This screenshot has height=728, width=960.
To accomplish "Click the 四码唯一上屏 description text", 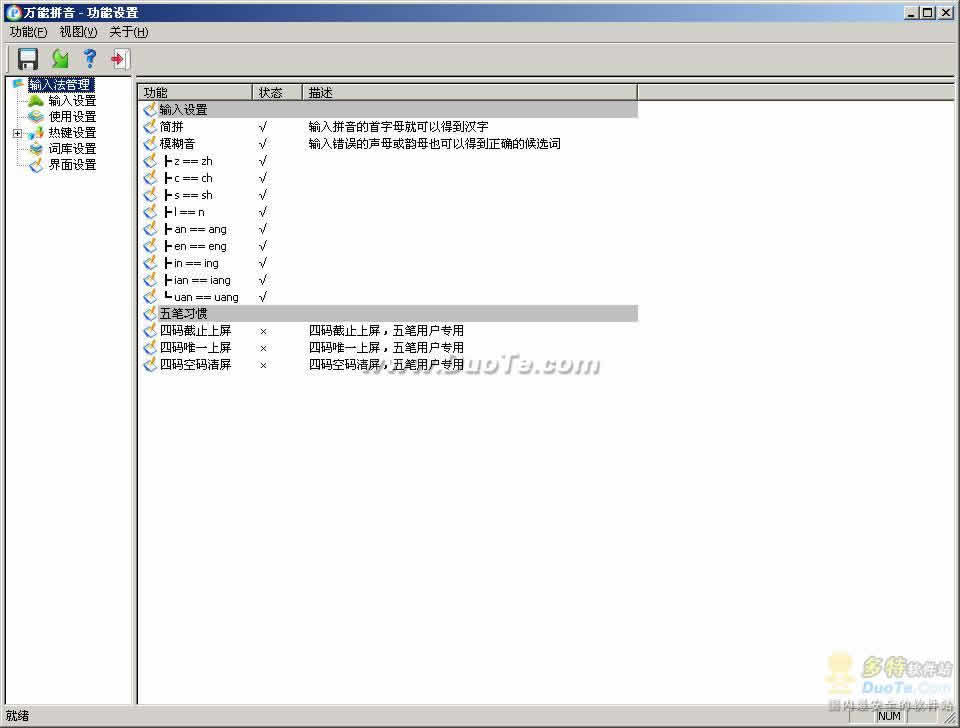I will point(386,348).
